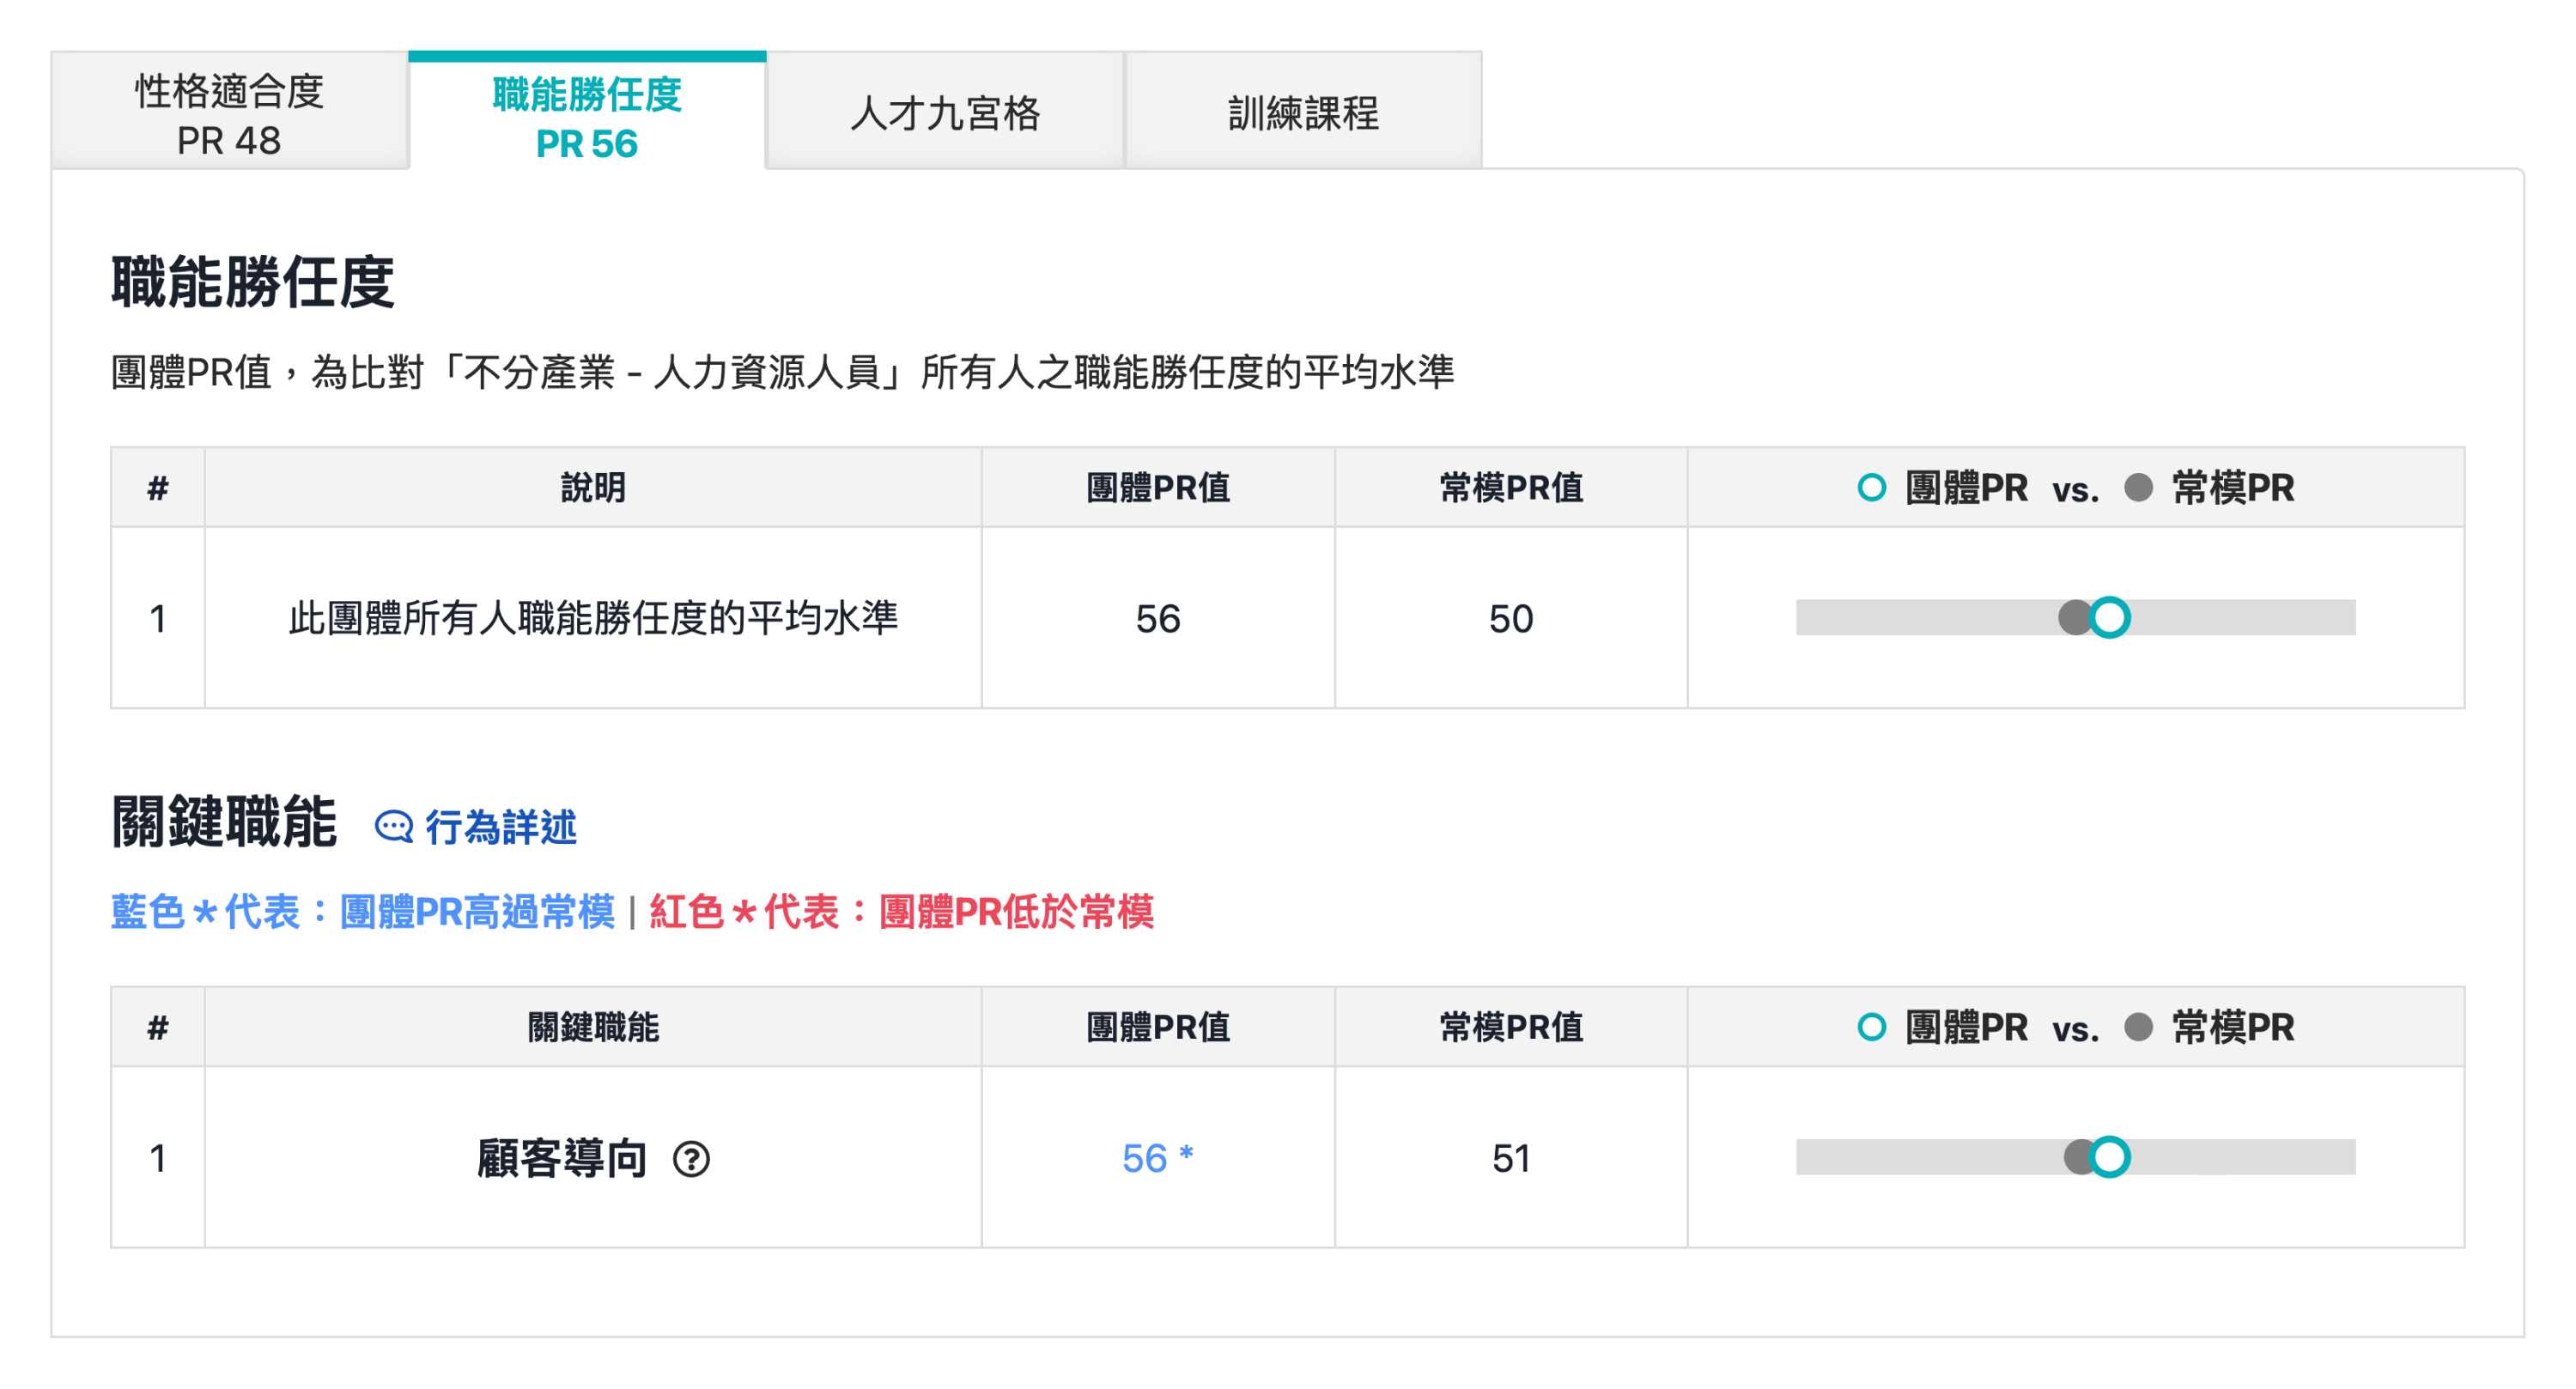
Task: Click the hollow teal 團體PR legend circle in first table
Action: (1873, 488)
